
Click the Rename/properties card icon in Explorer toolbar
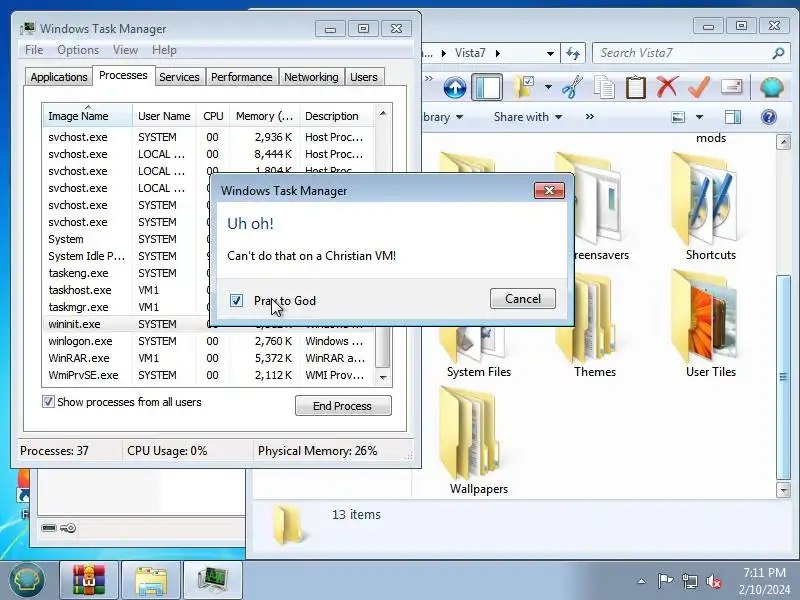pyautogui.click(x=731, y=87)
